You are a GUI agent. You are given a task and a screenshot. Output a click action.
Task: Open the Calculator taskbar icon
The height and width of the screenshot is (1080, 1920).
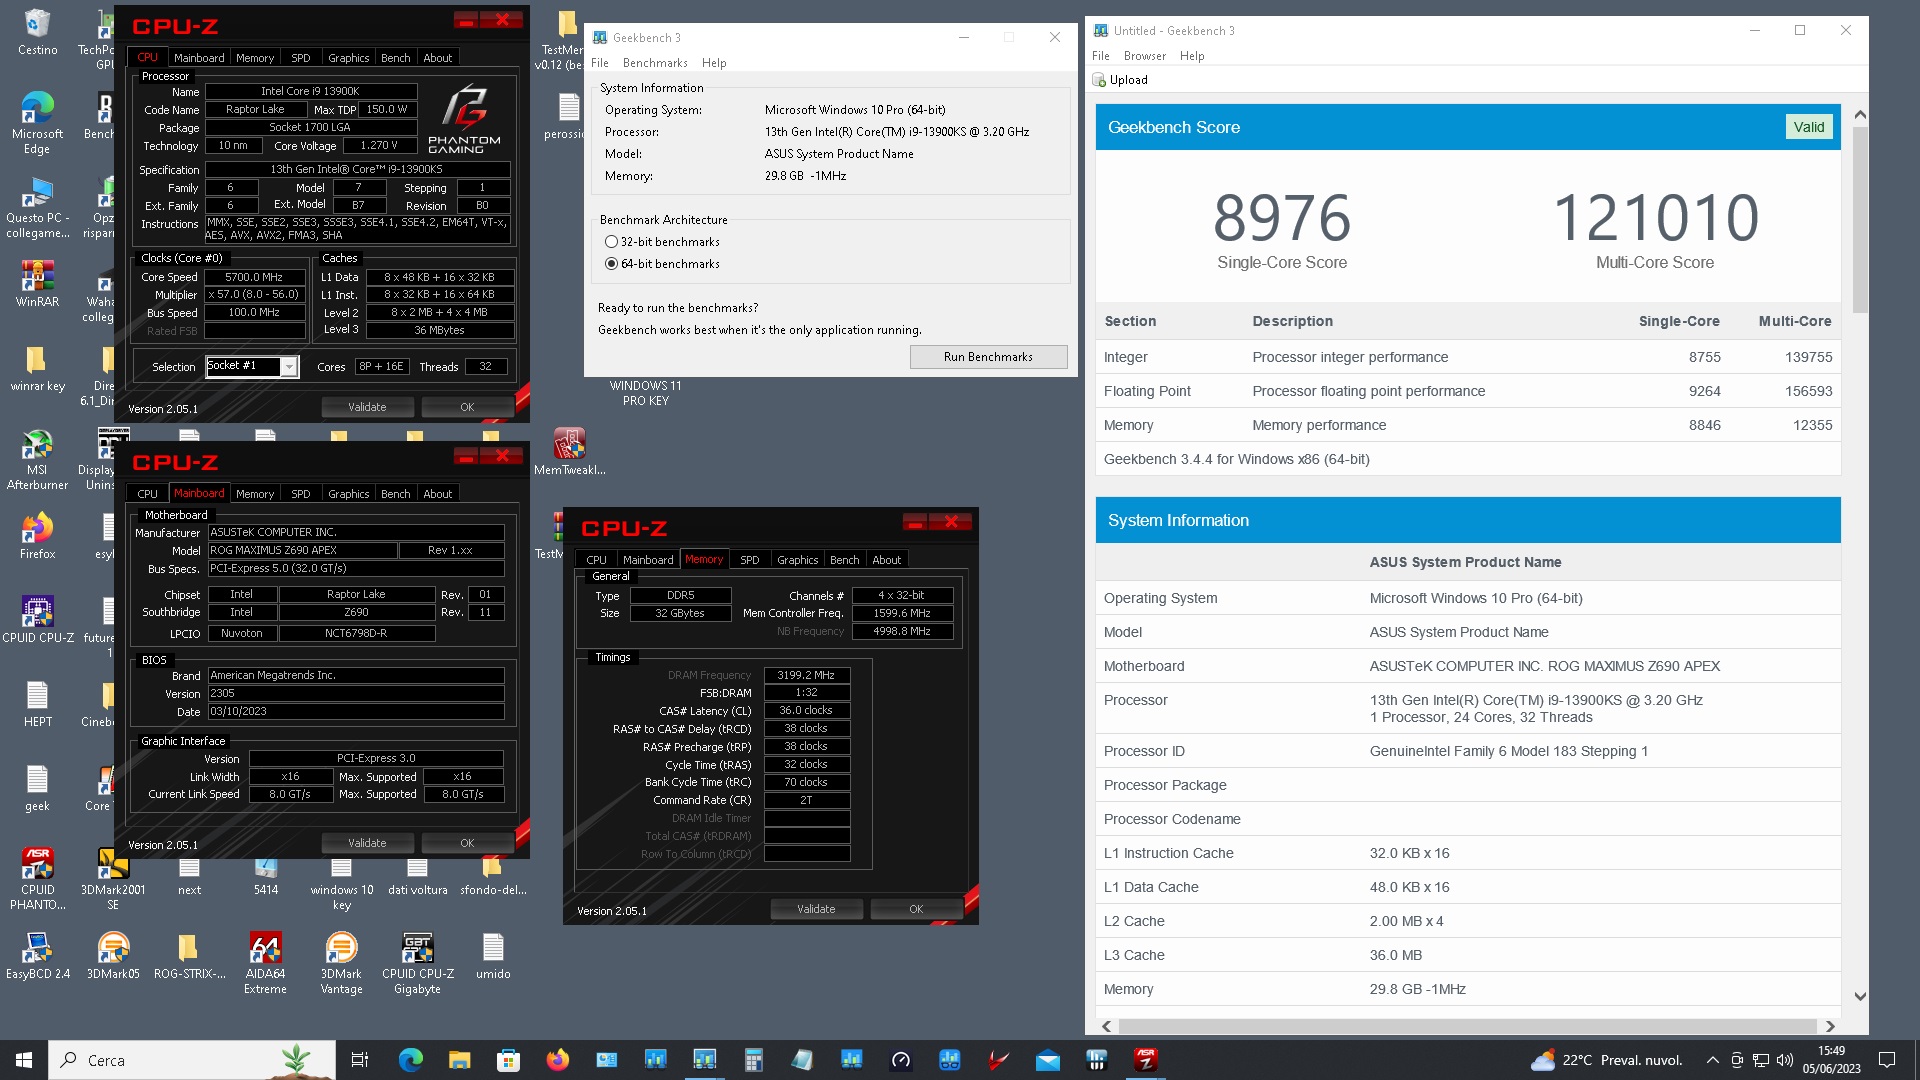[x=753, y=1060]
